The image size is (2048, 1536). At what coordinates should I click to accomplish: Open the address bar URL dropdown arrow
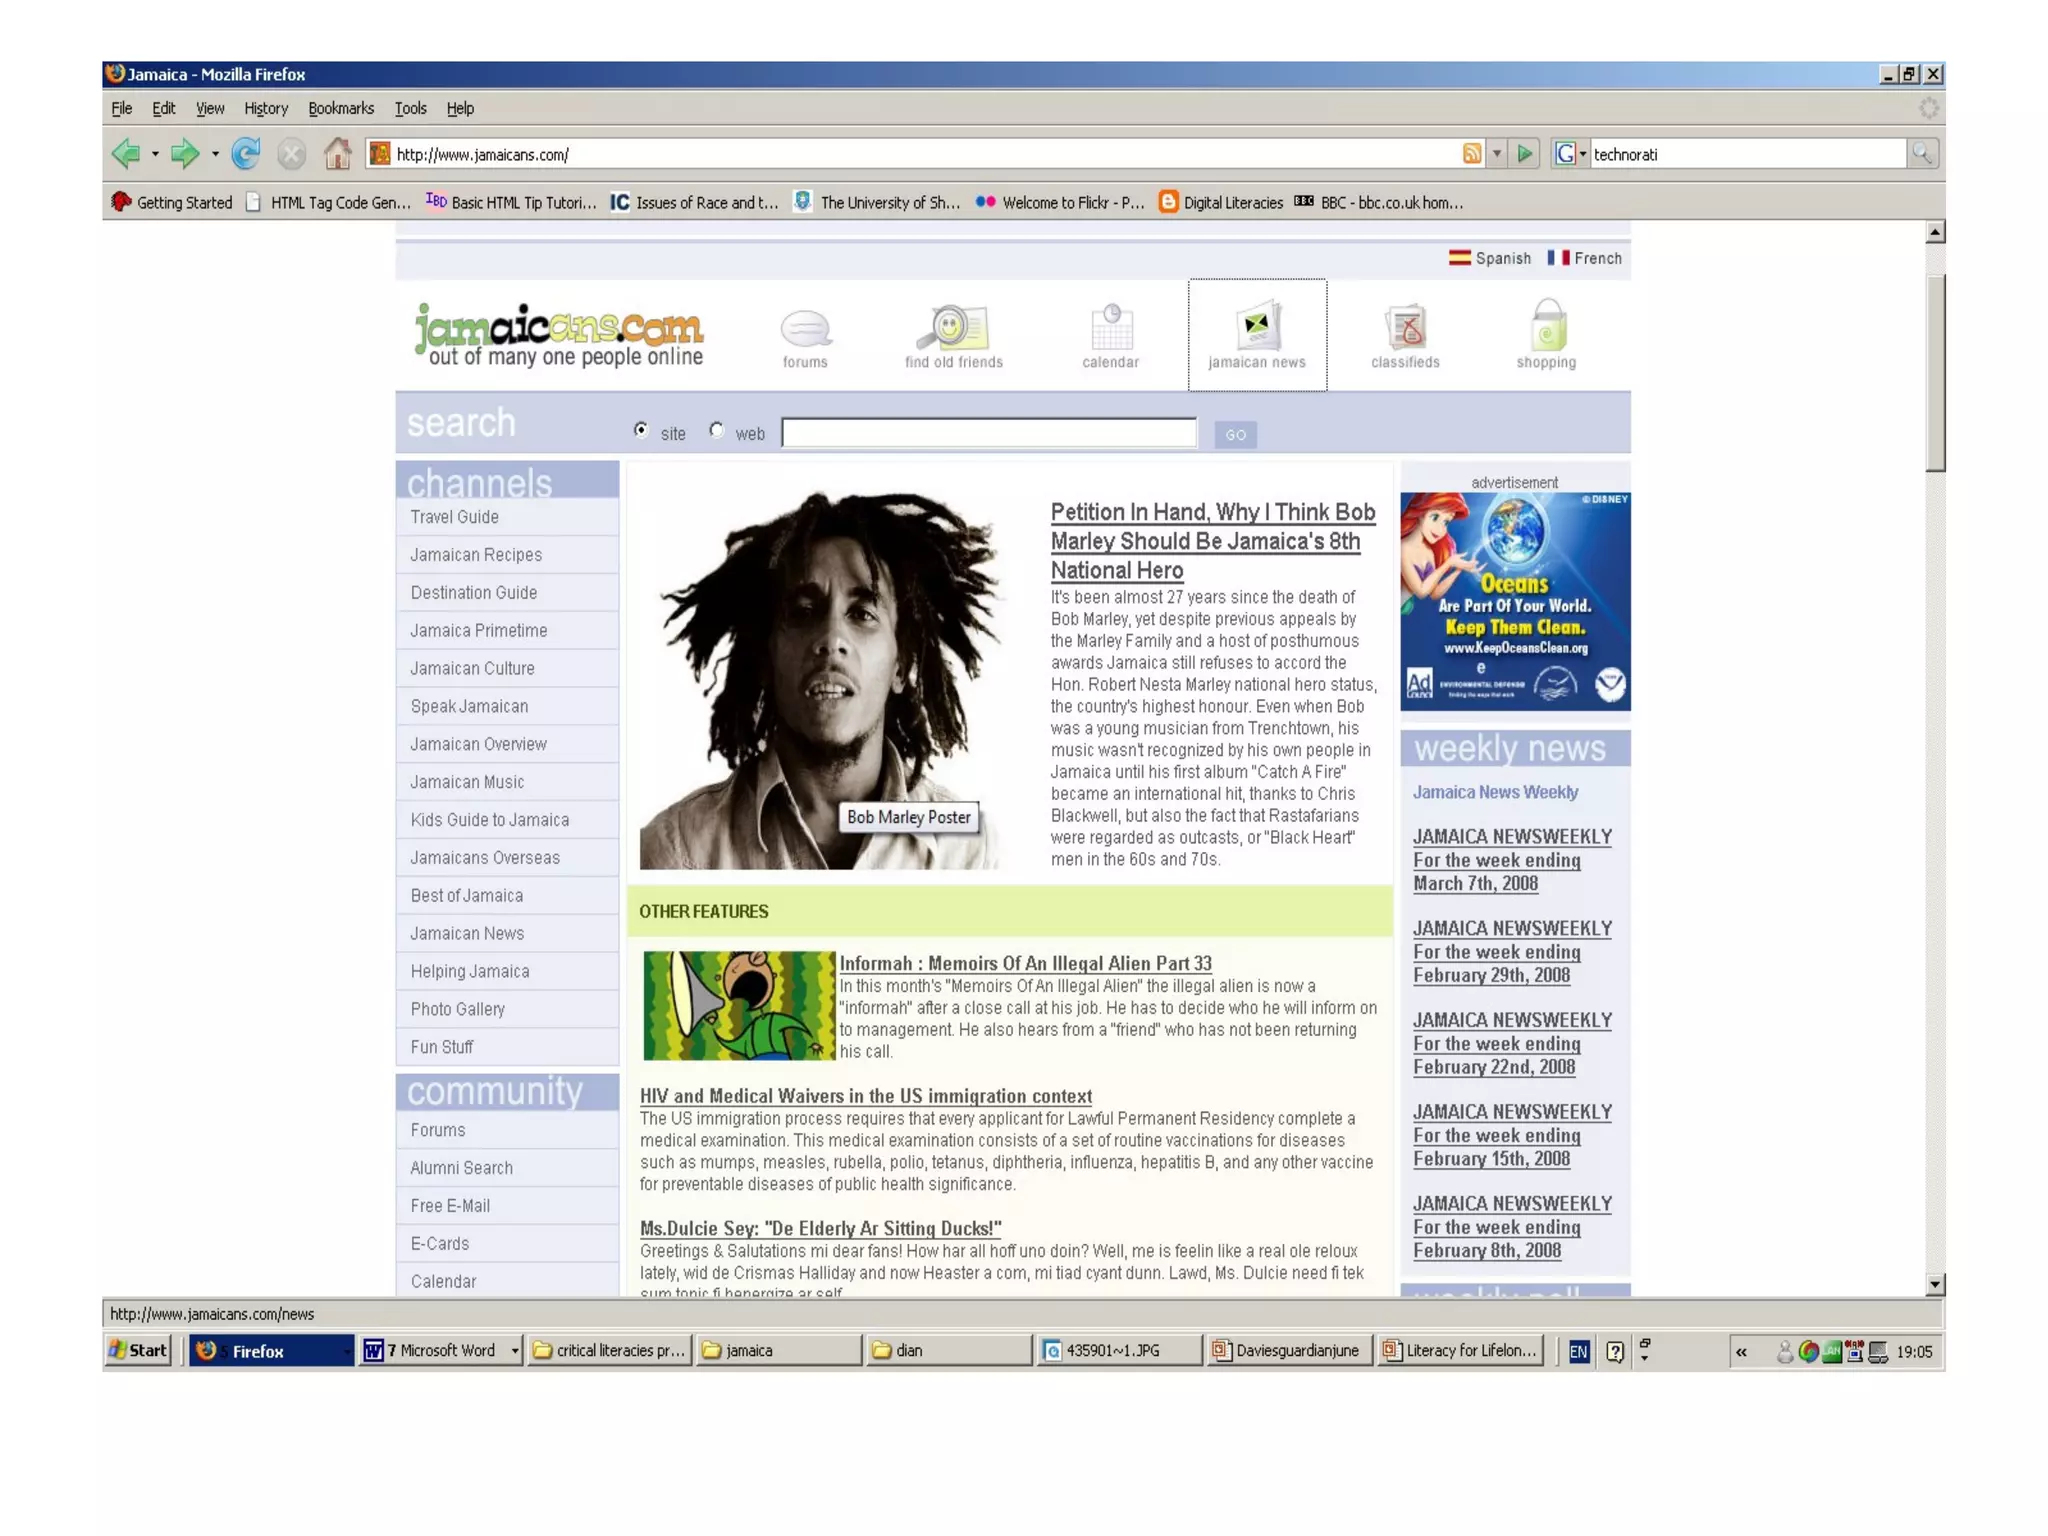tap(1497, 153)
